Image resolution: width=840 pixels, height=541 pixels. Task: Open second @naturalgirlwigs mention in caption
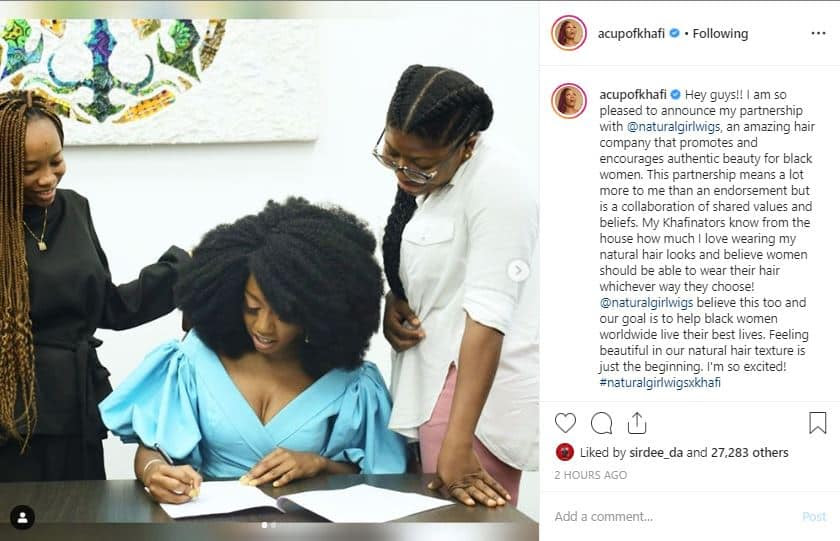(x=646, y=303)
